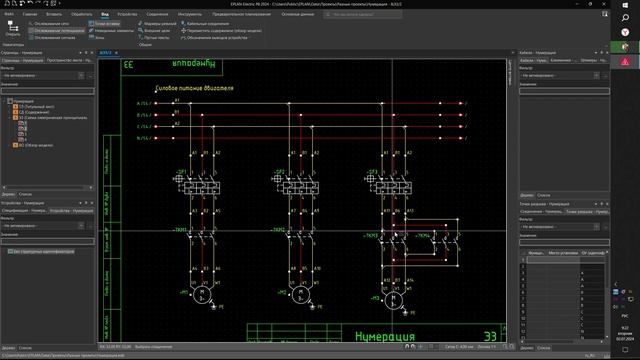Pin the Cables navigator panel

[601, 53]
